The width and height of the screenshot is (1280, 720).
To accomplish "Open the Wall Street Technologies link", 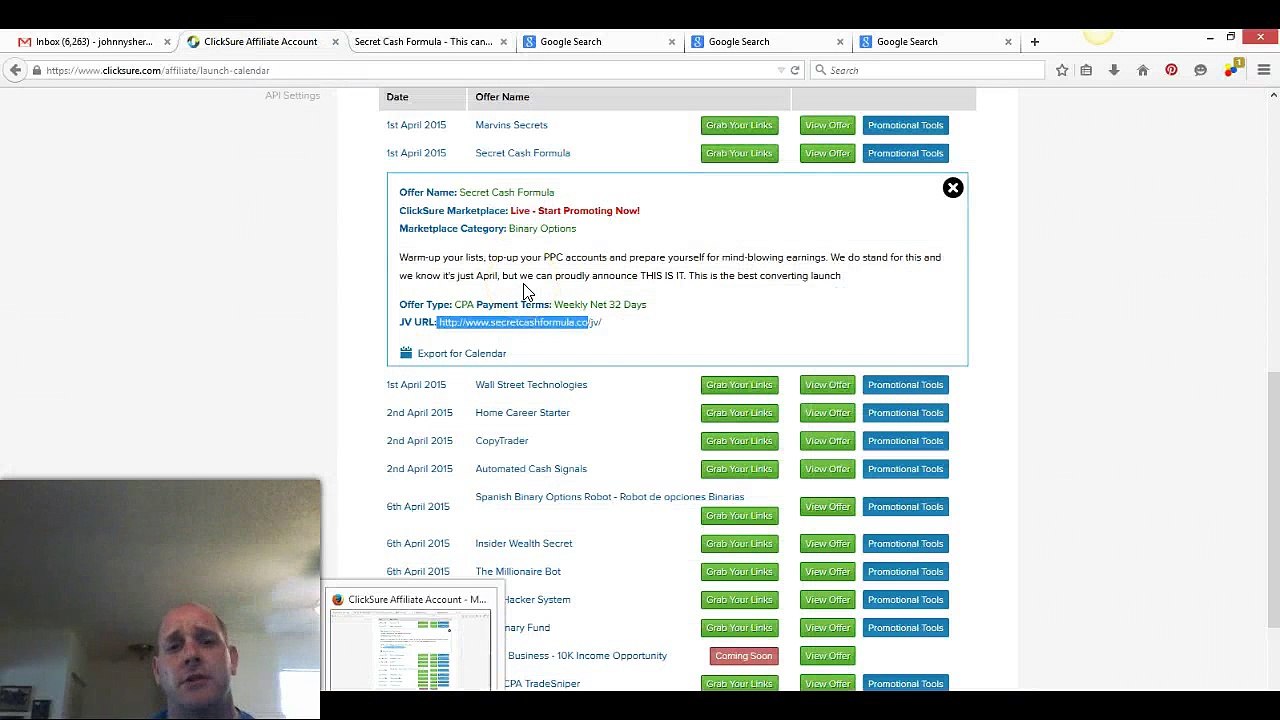I will point(531,384).
